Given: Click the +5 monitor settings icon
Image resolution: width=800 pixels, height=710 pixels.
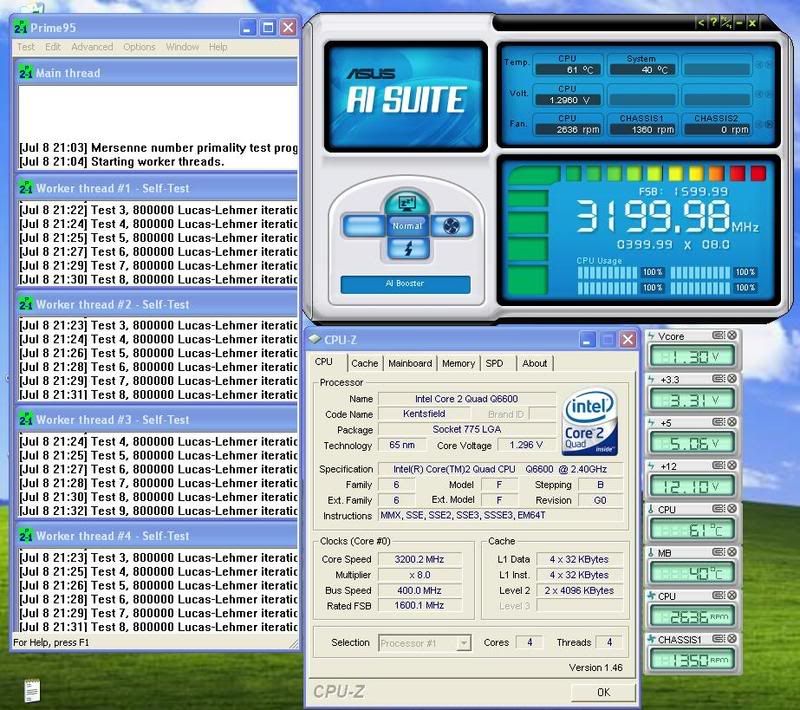Looking at the screenshot, I should [x=718, y=422].
